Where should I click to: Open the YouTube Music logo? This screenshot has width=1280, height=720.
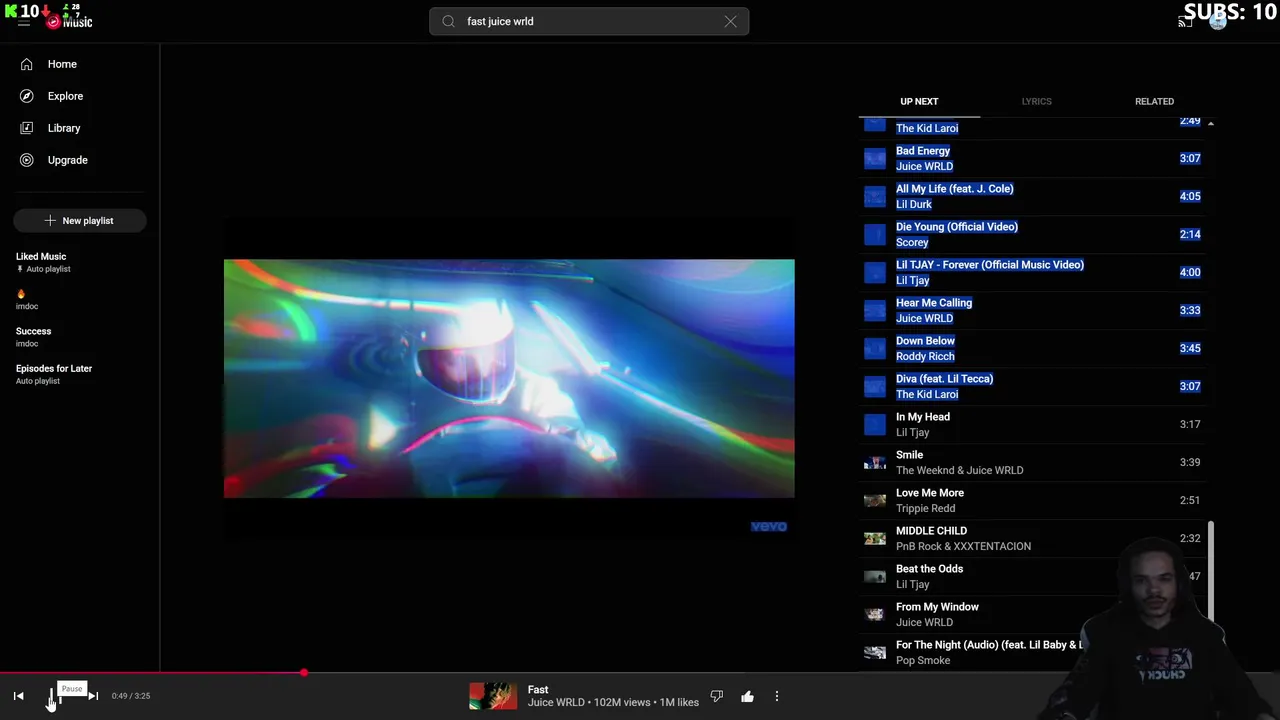pyautogui.click(x=70, y=20)
